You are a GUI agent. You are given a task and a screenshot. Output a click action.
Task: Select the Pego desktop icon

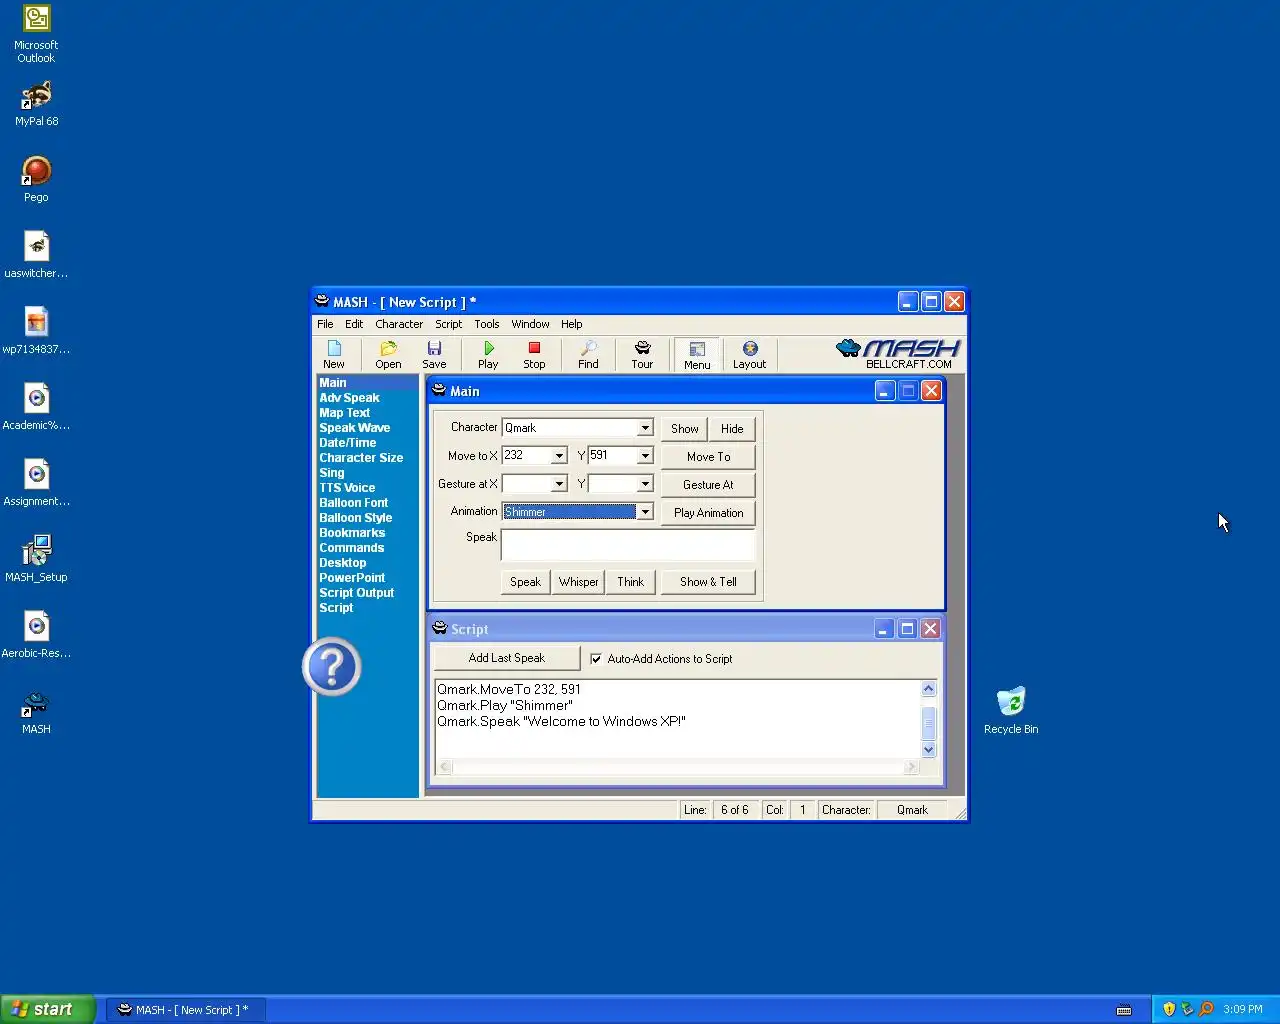coord(36,180)
